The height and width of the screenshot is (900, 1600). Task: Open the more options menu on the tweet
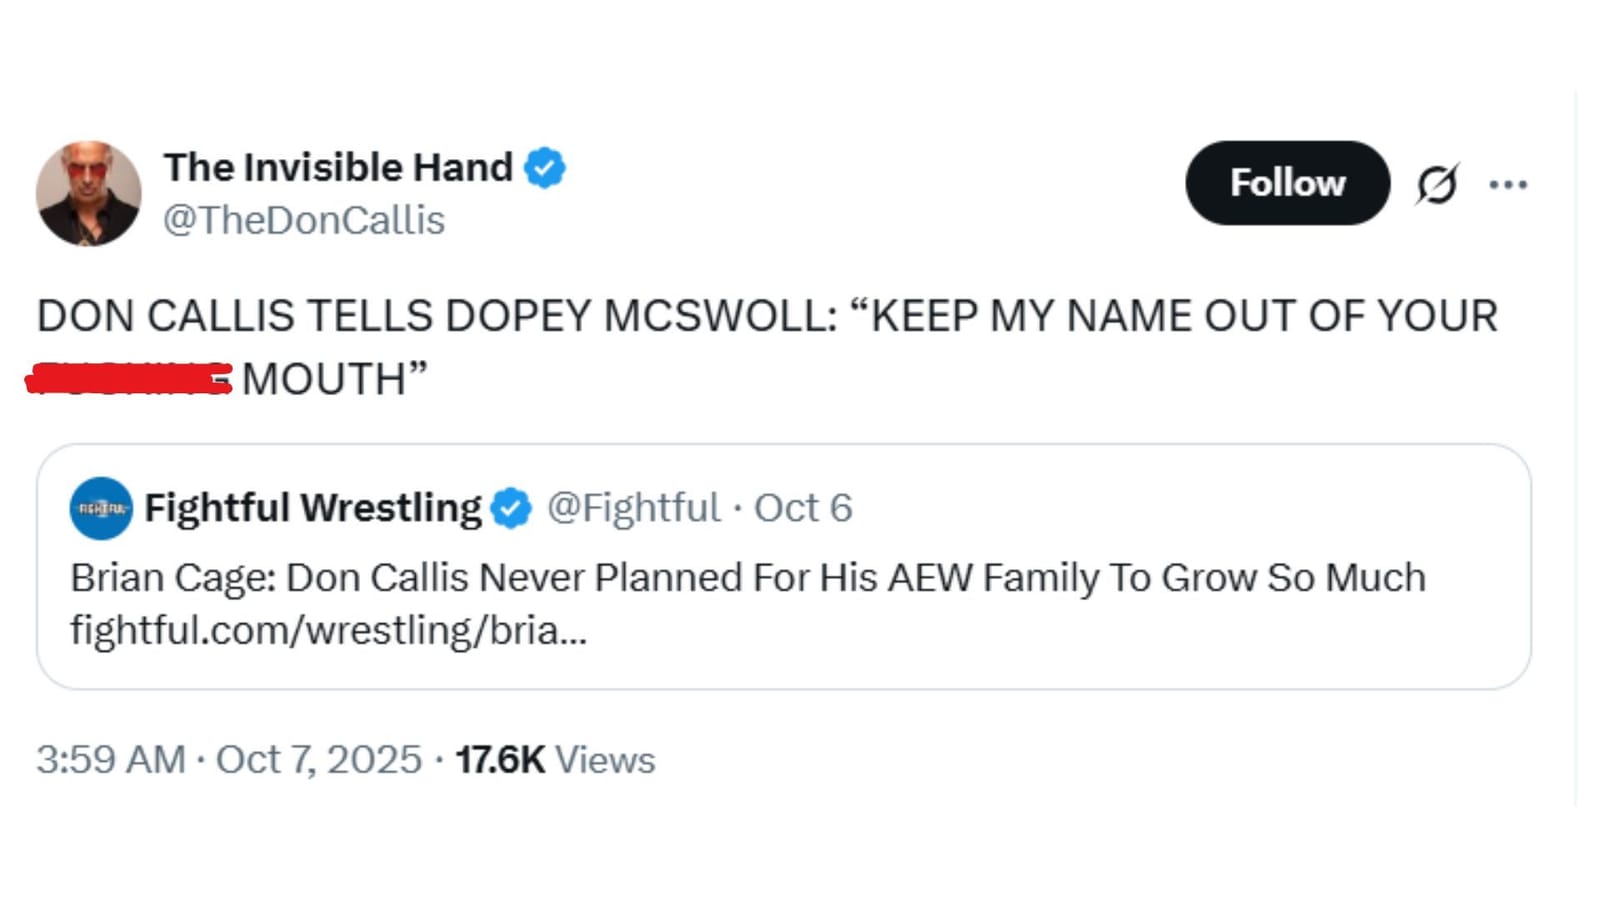tap(1510, 183)
